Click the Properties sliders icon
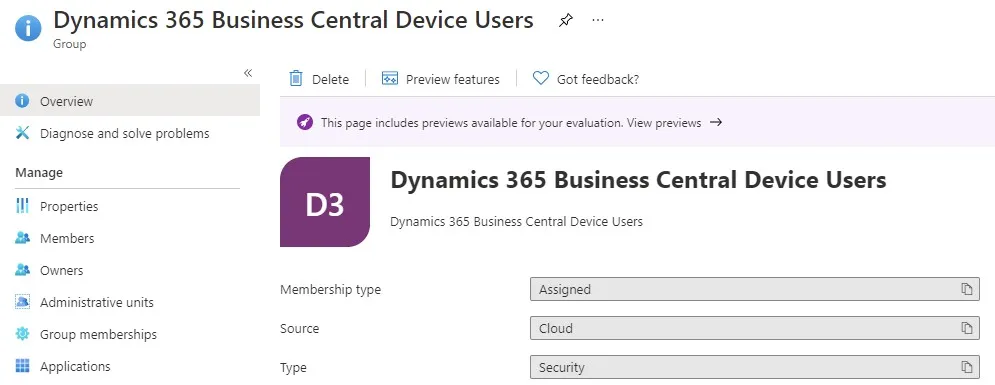 point(22,206)
